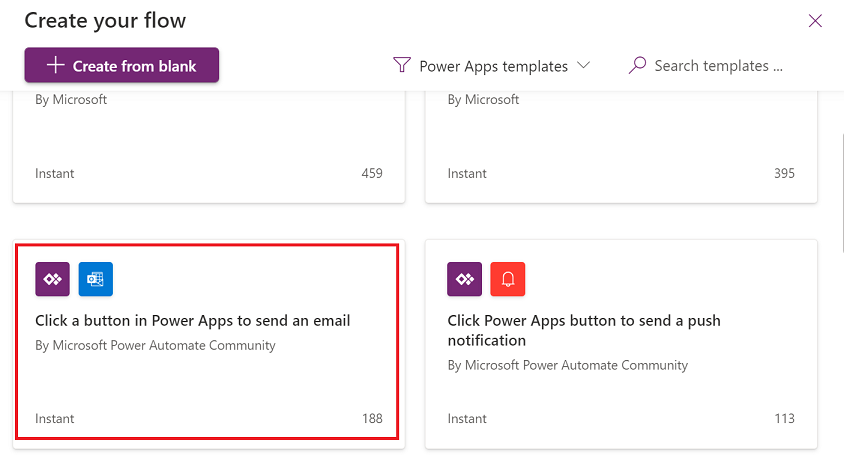Click the red bell notification icon
Viewport: 844px width, 470px height.
click(508, 279)
